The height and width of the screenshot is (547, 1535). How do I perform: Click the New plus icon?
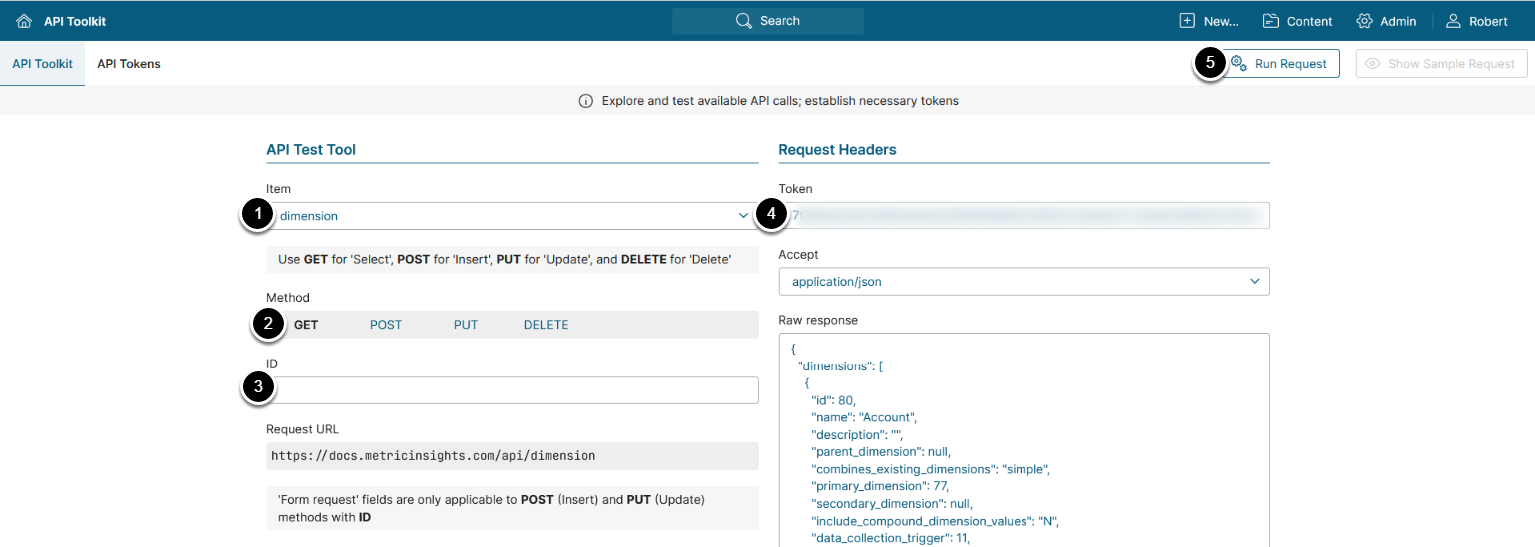1187,21
